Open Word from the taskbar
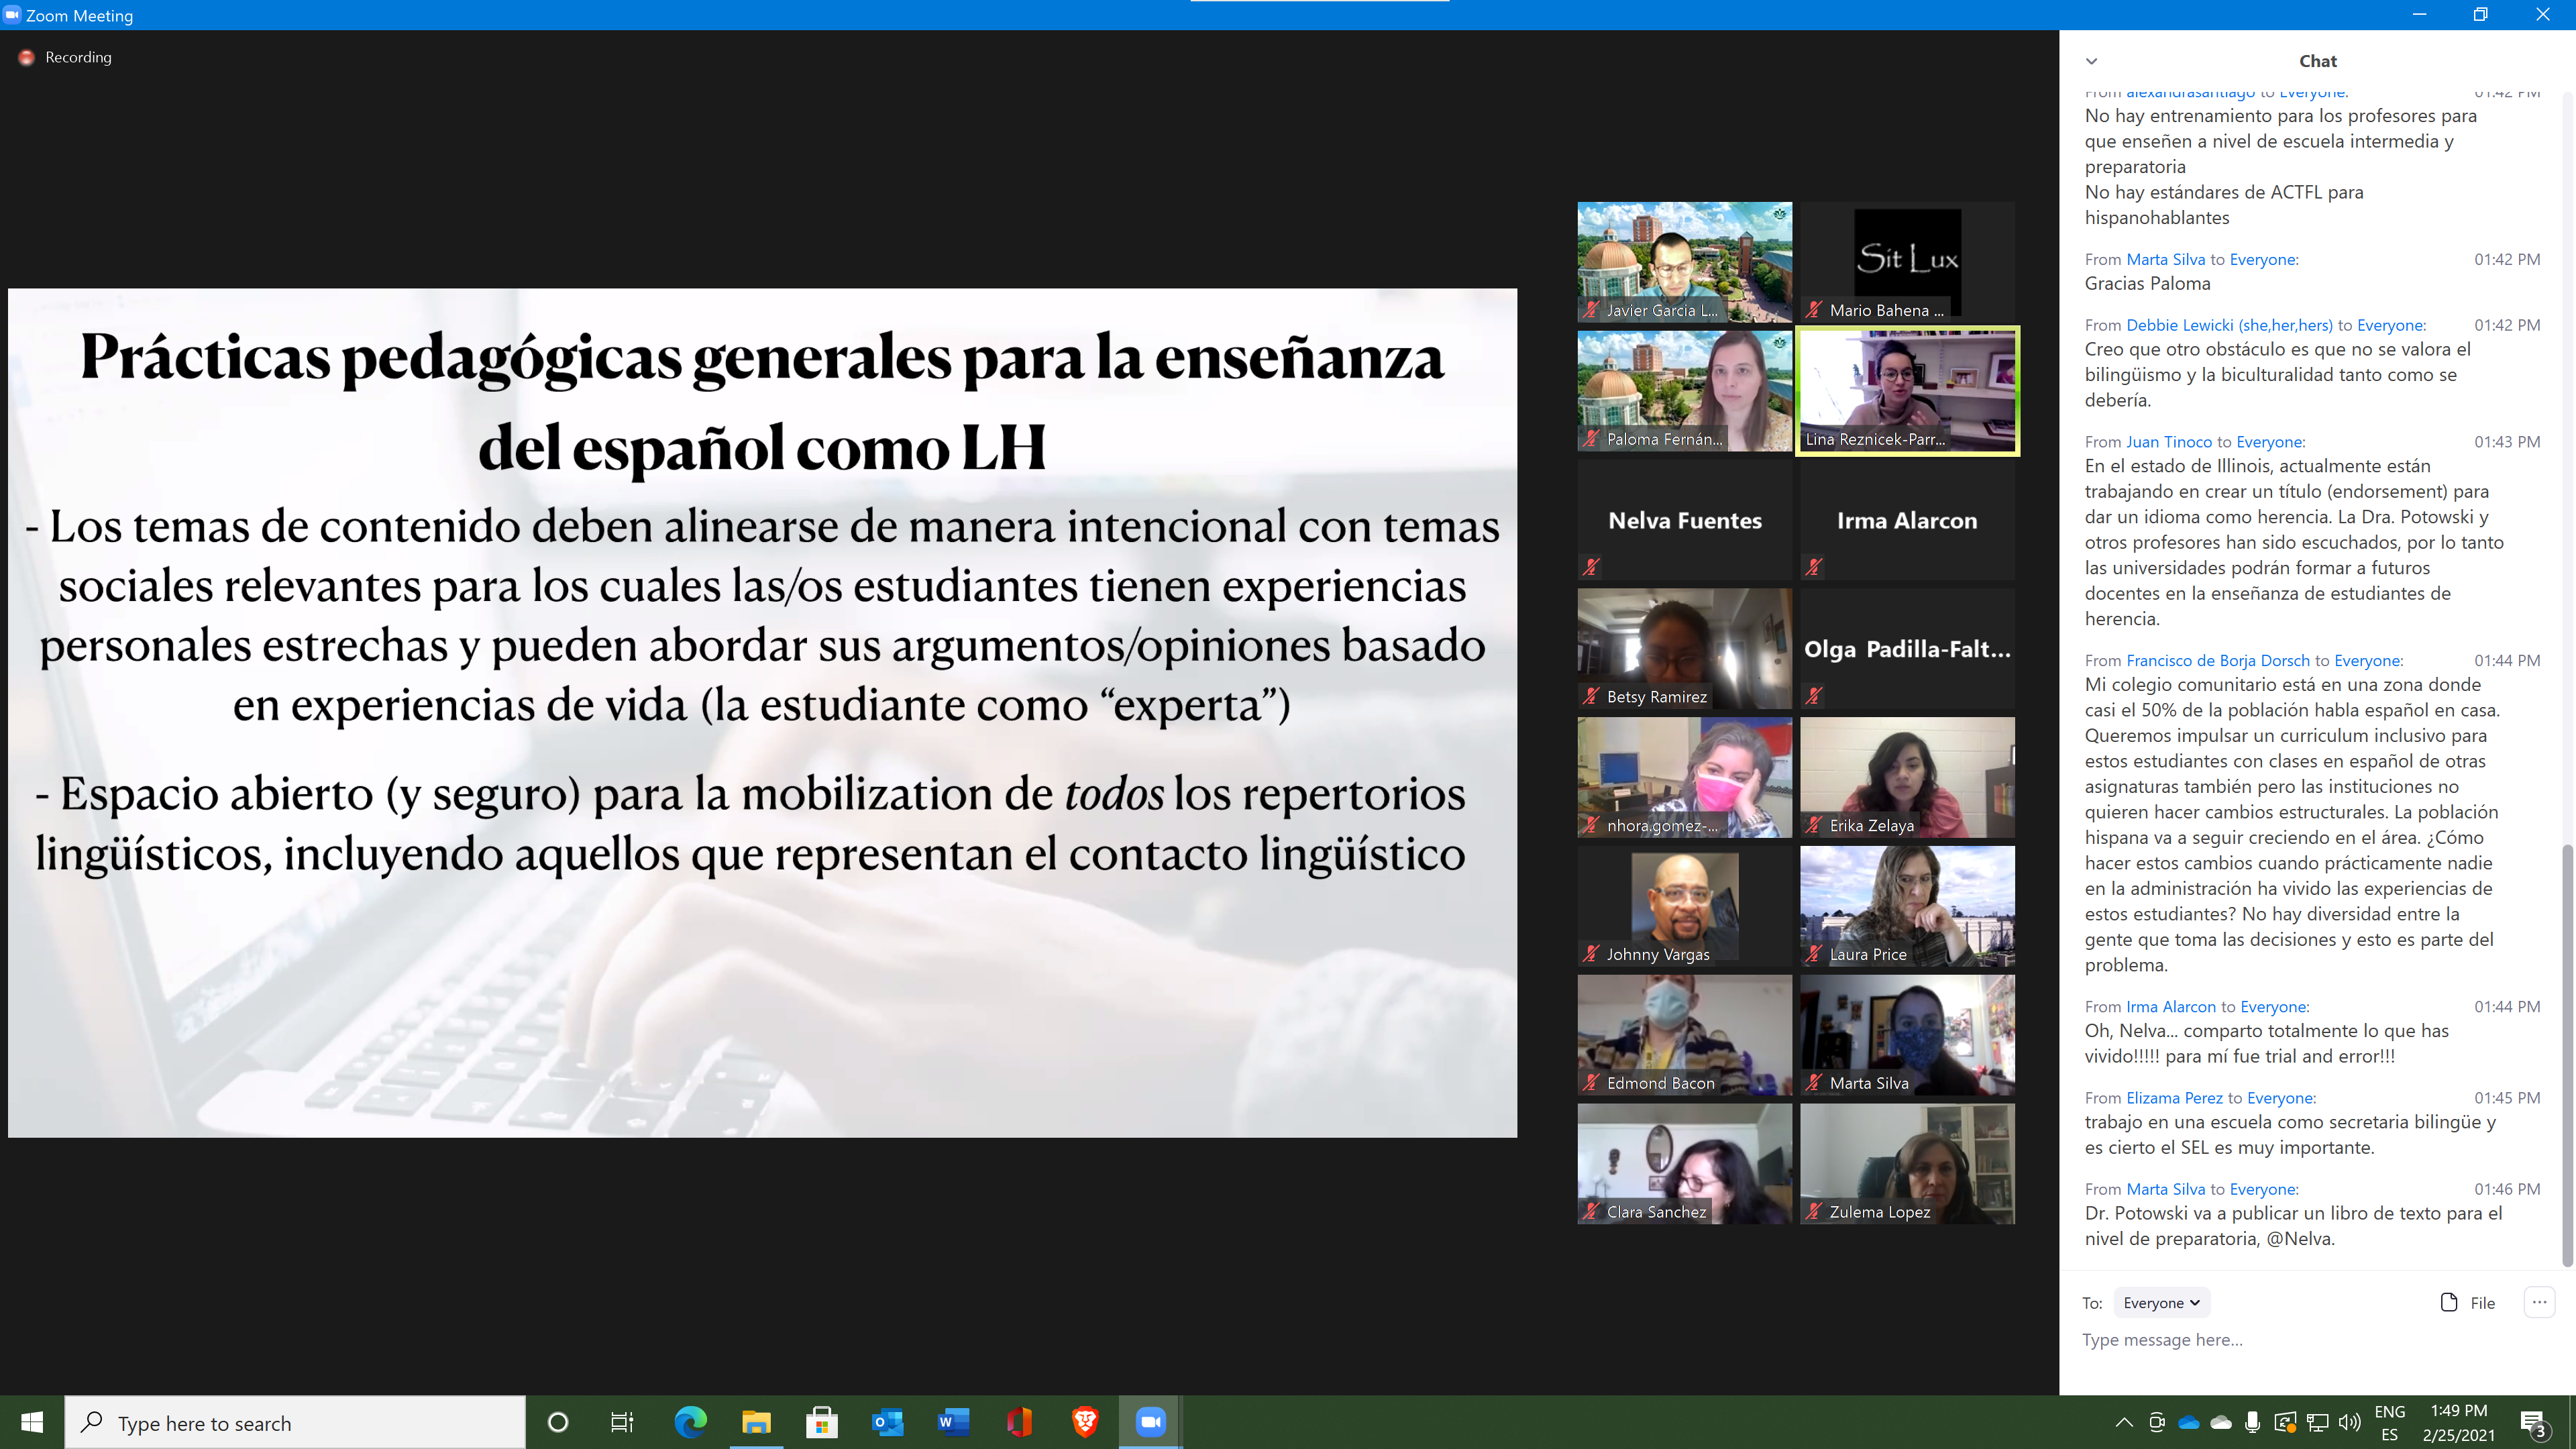The height and width of the screenshot is (1449, 2576). (953, 1422)
